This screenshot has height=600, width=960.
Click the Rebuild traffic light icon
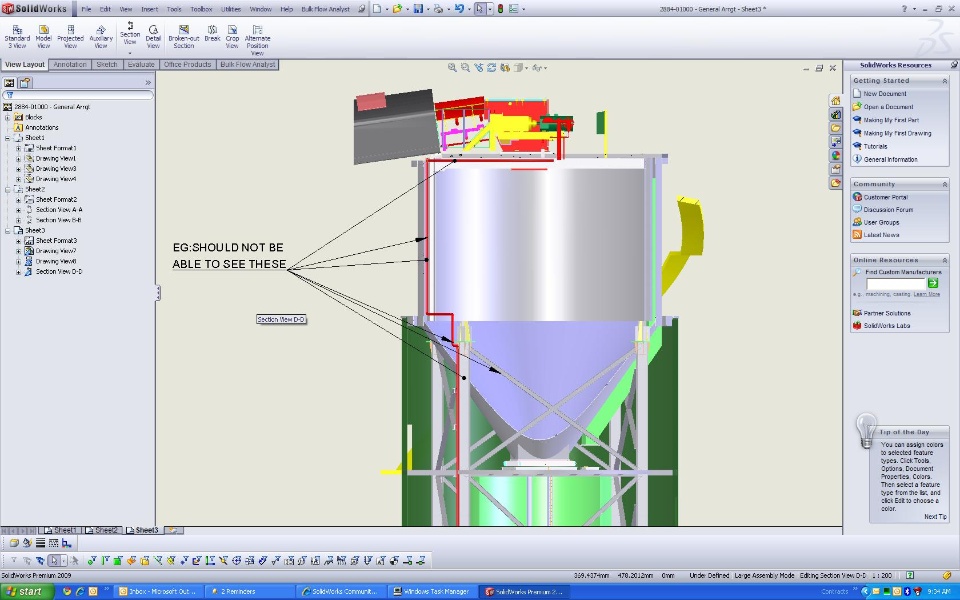(500, 9)
